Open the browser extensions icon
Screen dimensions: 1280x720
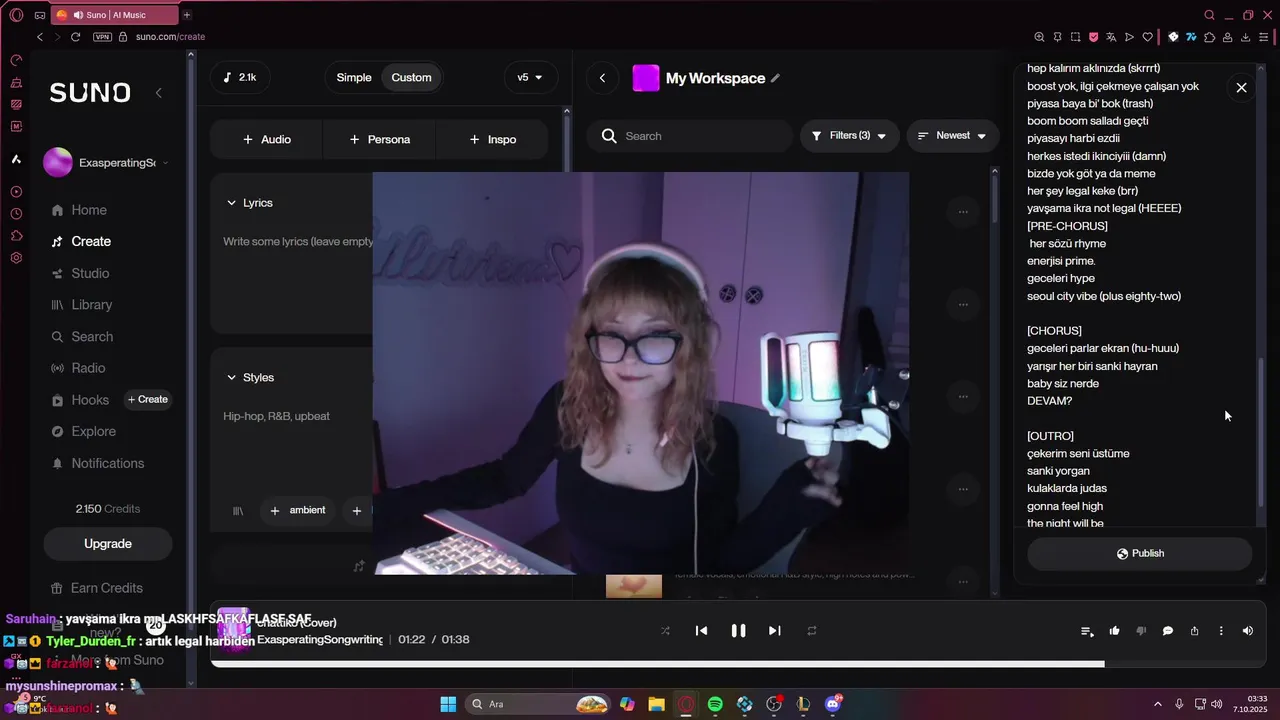1209,37
